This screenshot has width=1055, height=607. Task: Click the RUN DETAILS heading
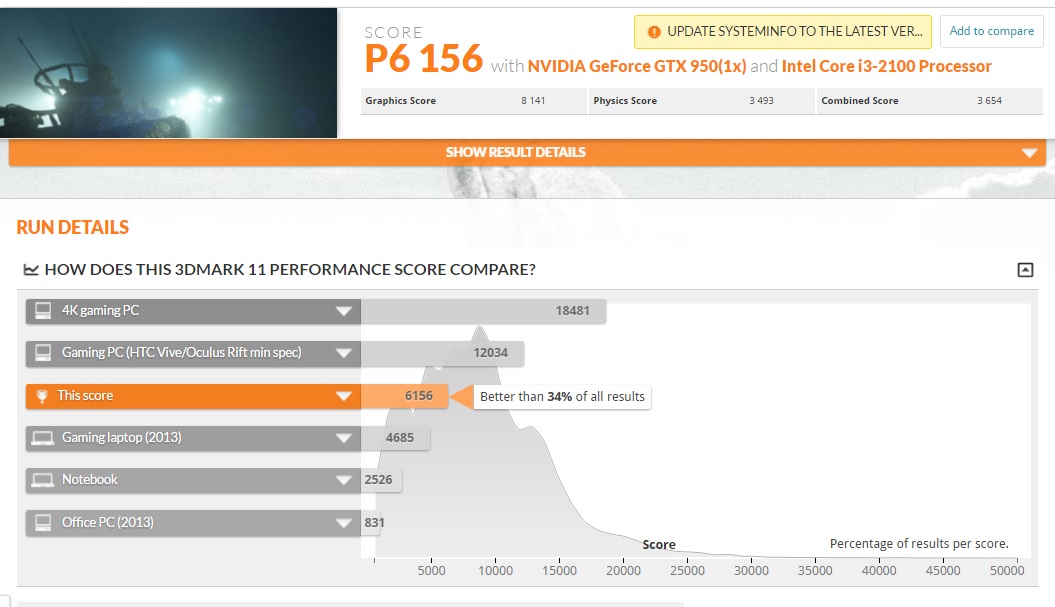73,227
